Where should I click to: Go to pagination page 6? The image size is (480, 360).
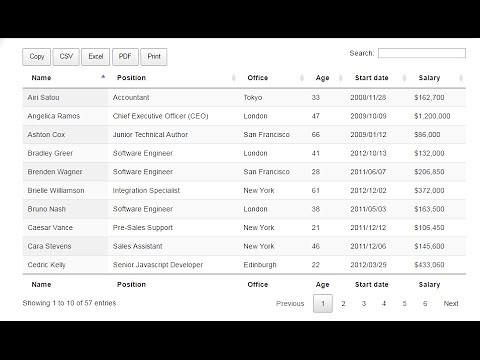(425, 303)
